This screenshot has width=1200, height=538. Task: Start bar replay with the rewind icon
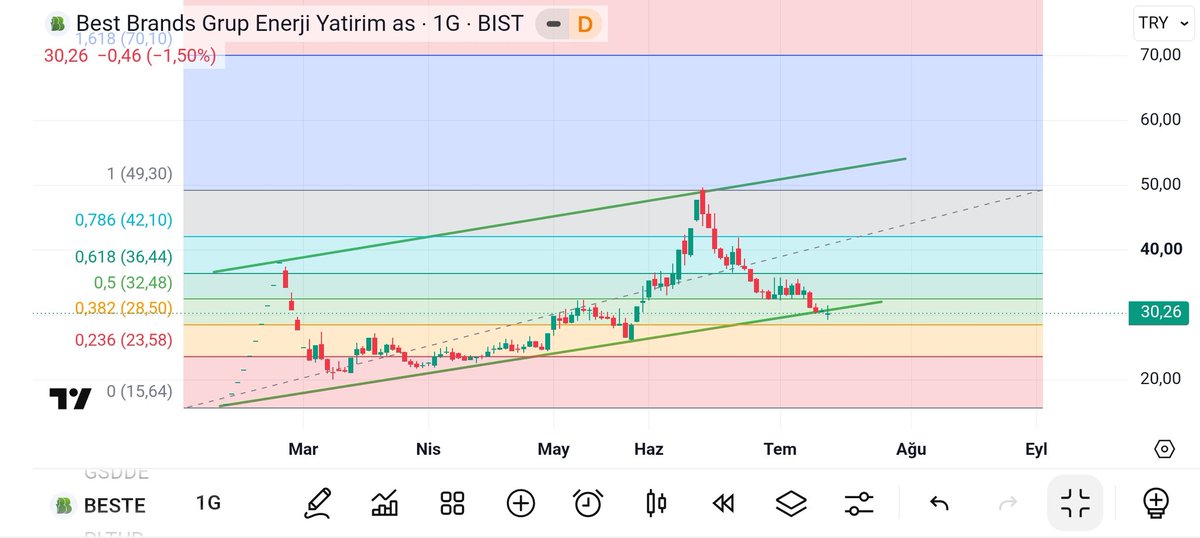point(723,503)
